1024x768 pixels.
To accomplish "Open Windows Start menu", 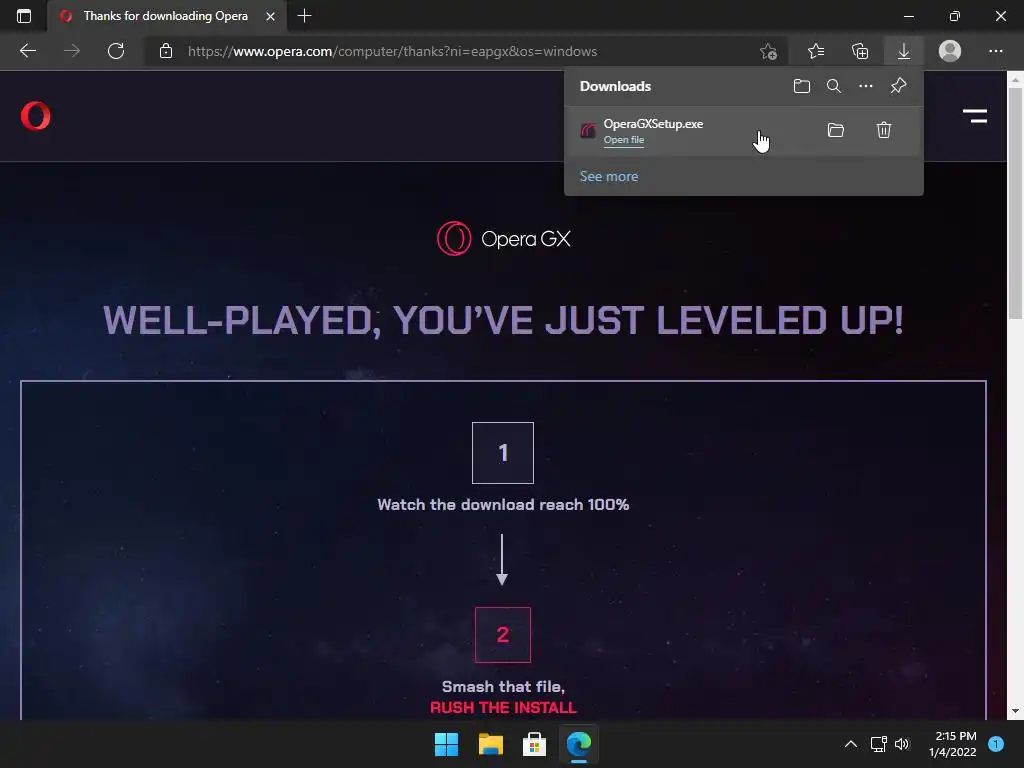I will pyautogui.click(x=447, y=744).
